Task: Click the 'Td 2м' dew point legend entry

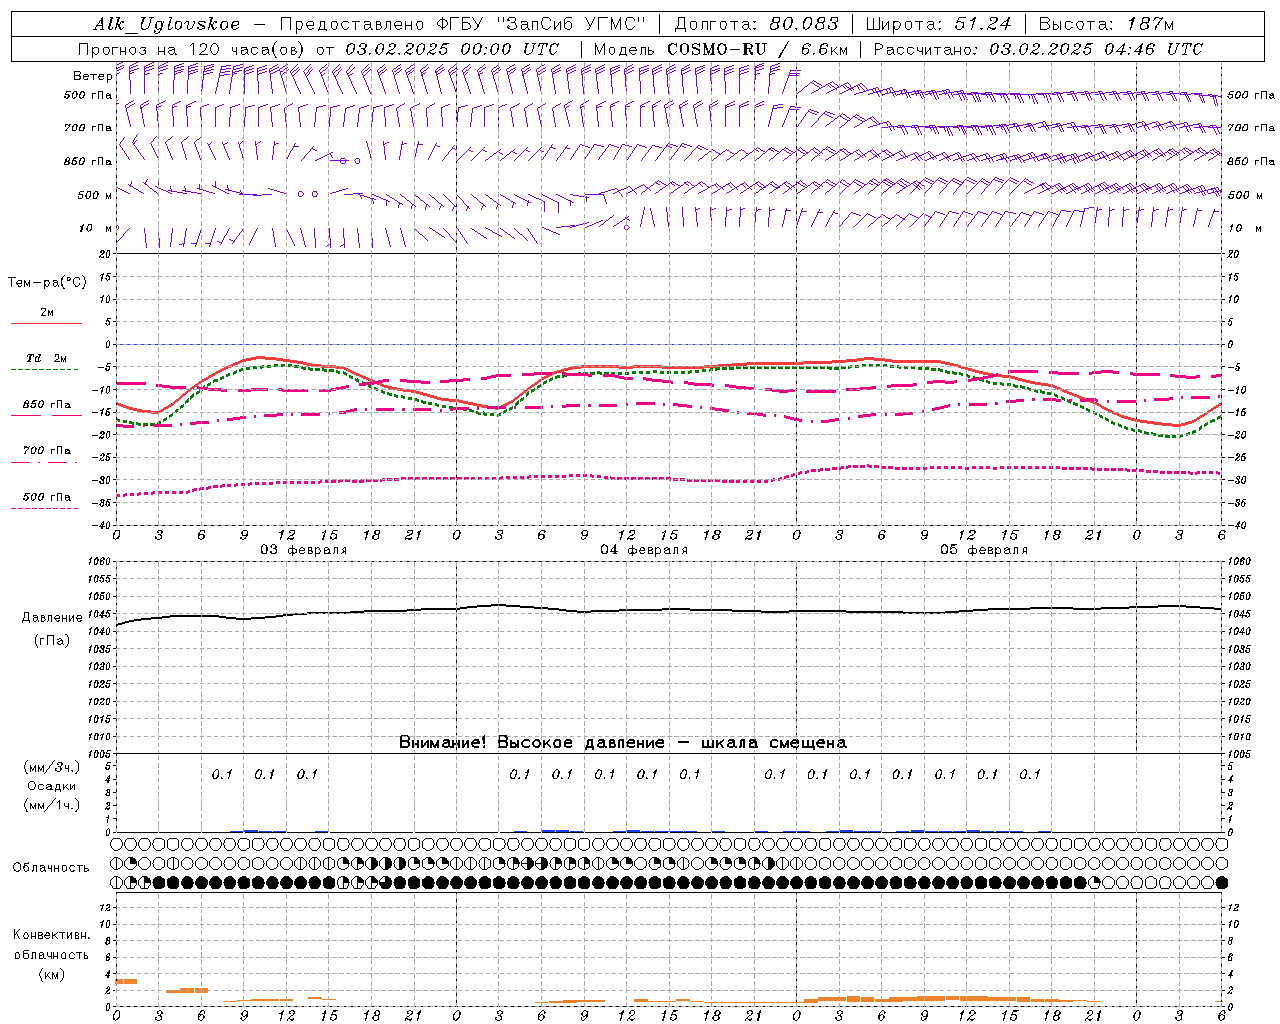Action: [x=46, y=358]
